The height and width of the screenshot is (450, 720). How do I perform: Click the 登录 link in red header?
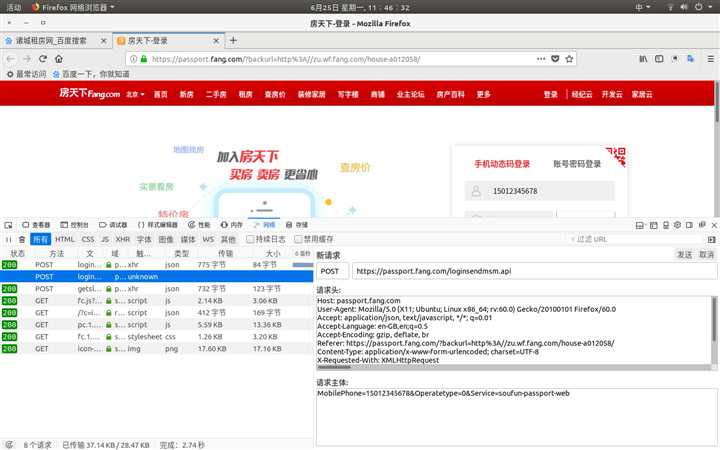tap(551, 94)
